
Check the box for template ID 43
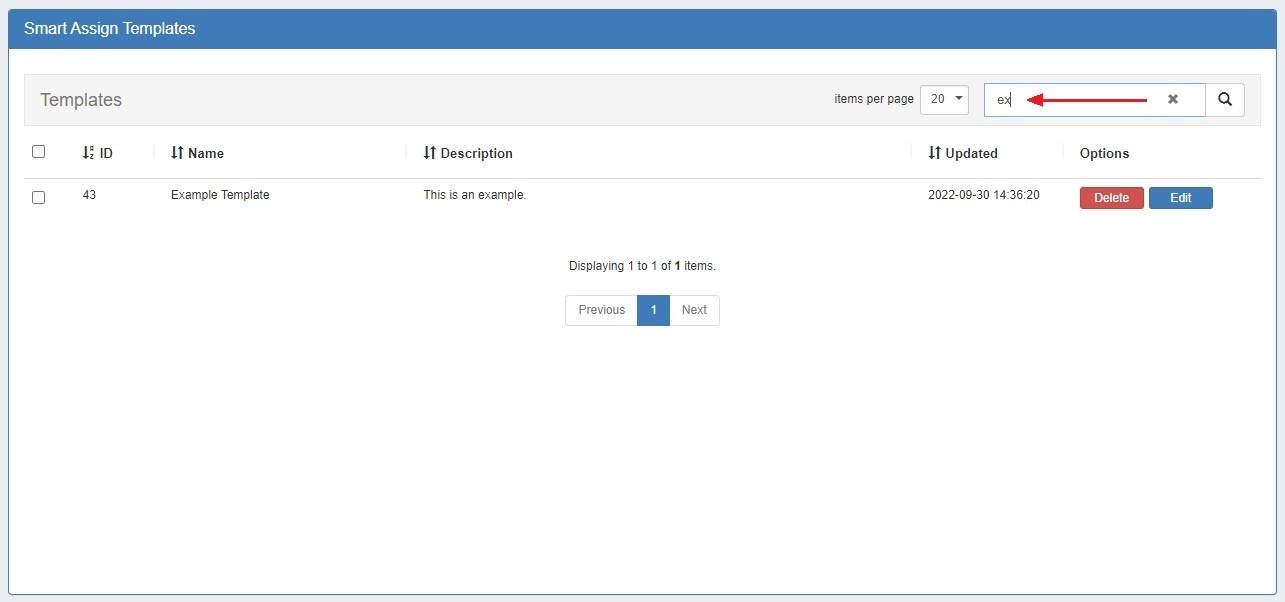pyautogui.click(x=39, y=197)
